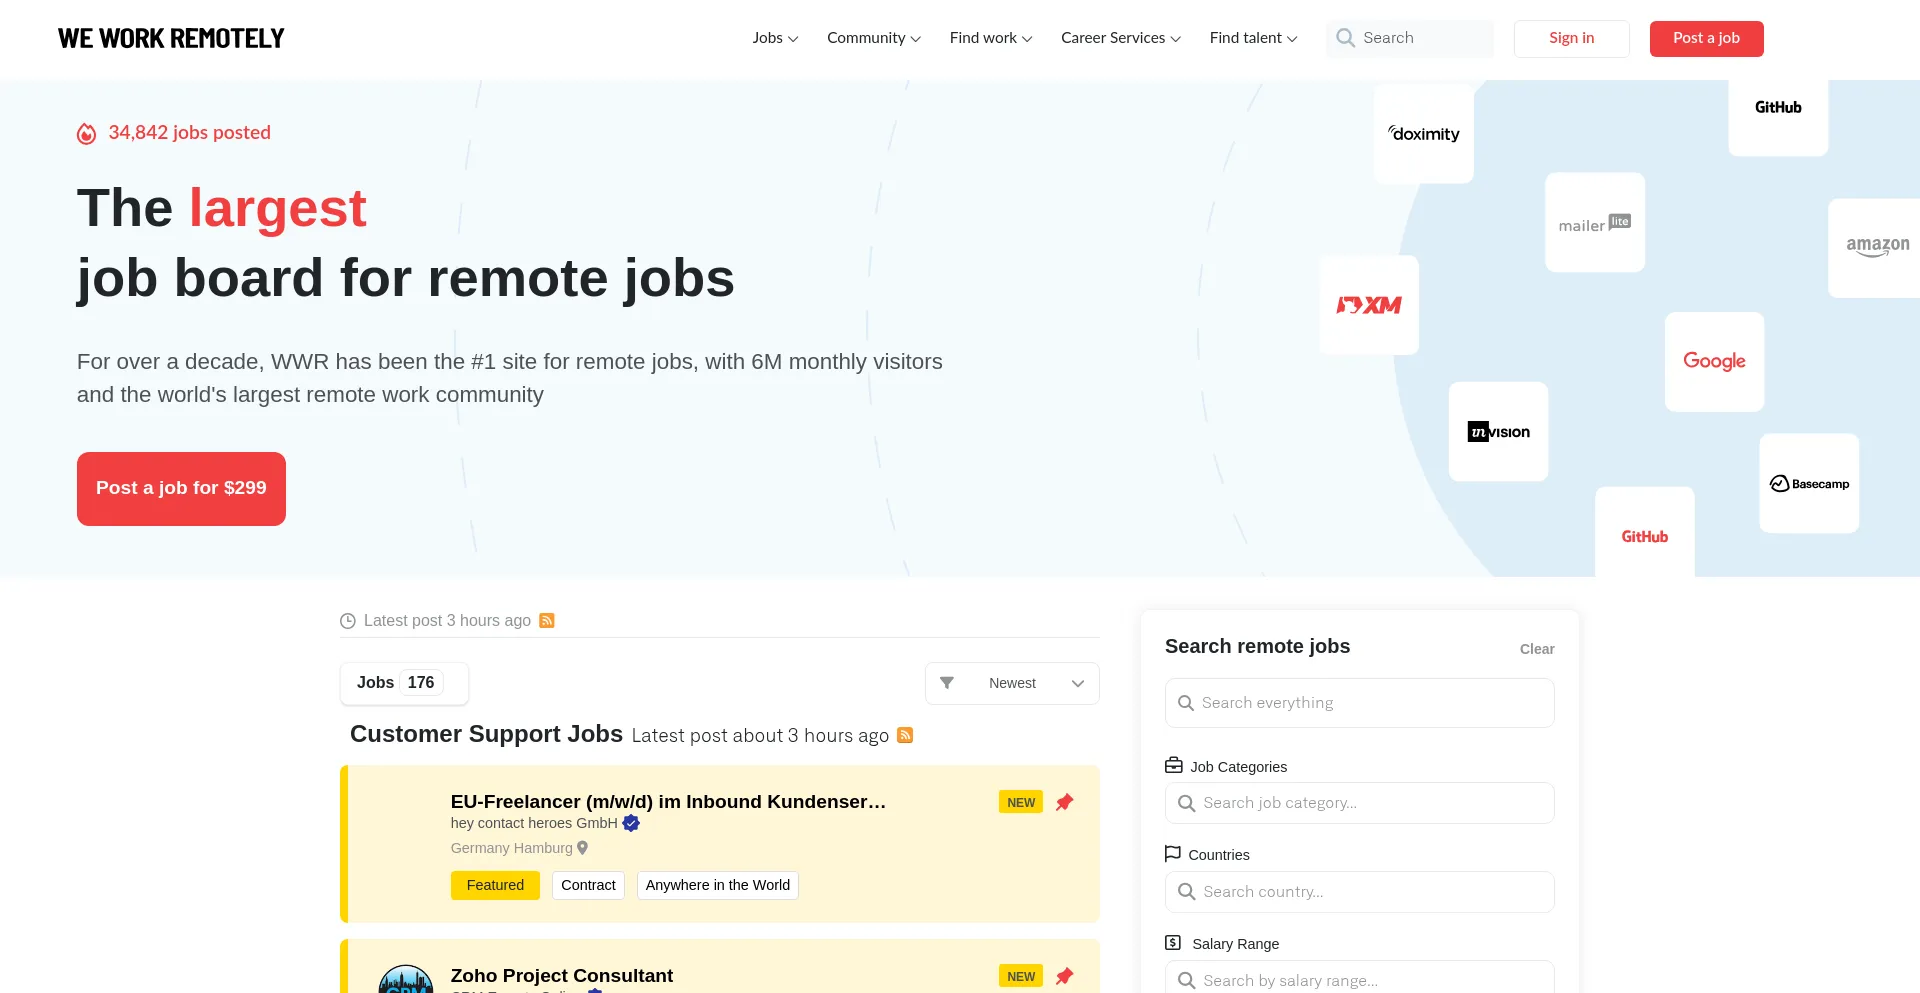Click the verified badge next to hey contact heroes GmbH
This screenshot has width=1920, height=993.
tap(631, 823)
